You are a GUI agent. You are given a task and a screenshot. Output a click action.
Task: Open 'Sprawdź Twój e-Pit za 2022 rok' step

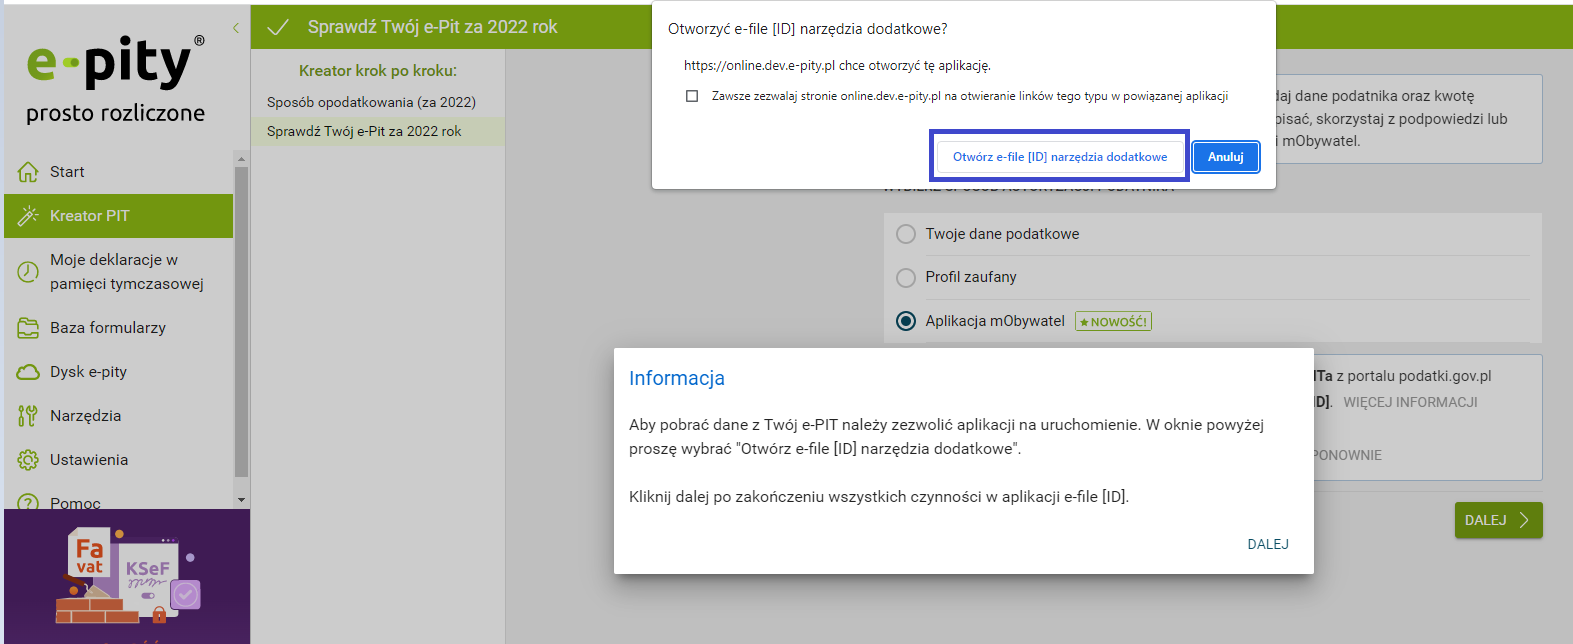(x=364, y=131)
